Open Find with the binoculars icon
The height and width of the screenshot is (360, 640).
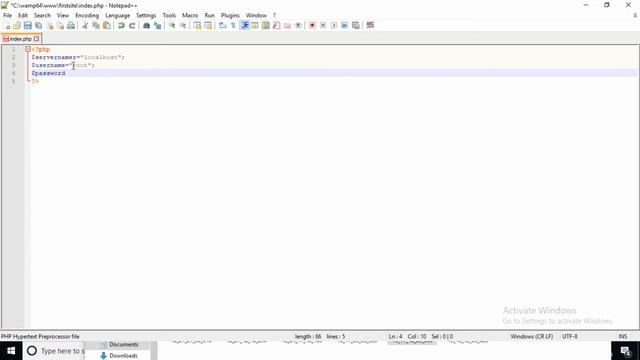[x=146, y=25]
